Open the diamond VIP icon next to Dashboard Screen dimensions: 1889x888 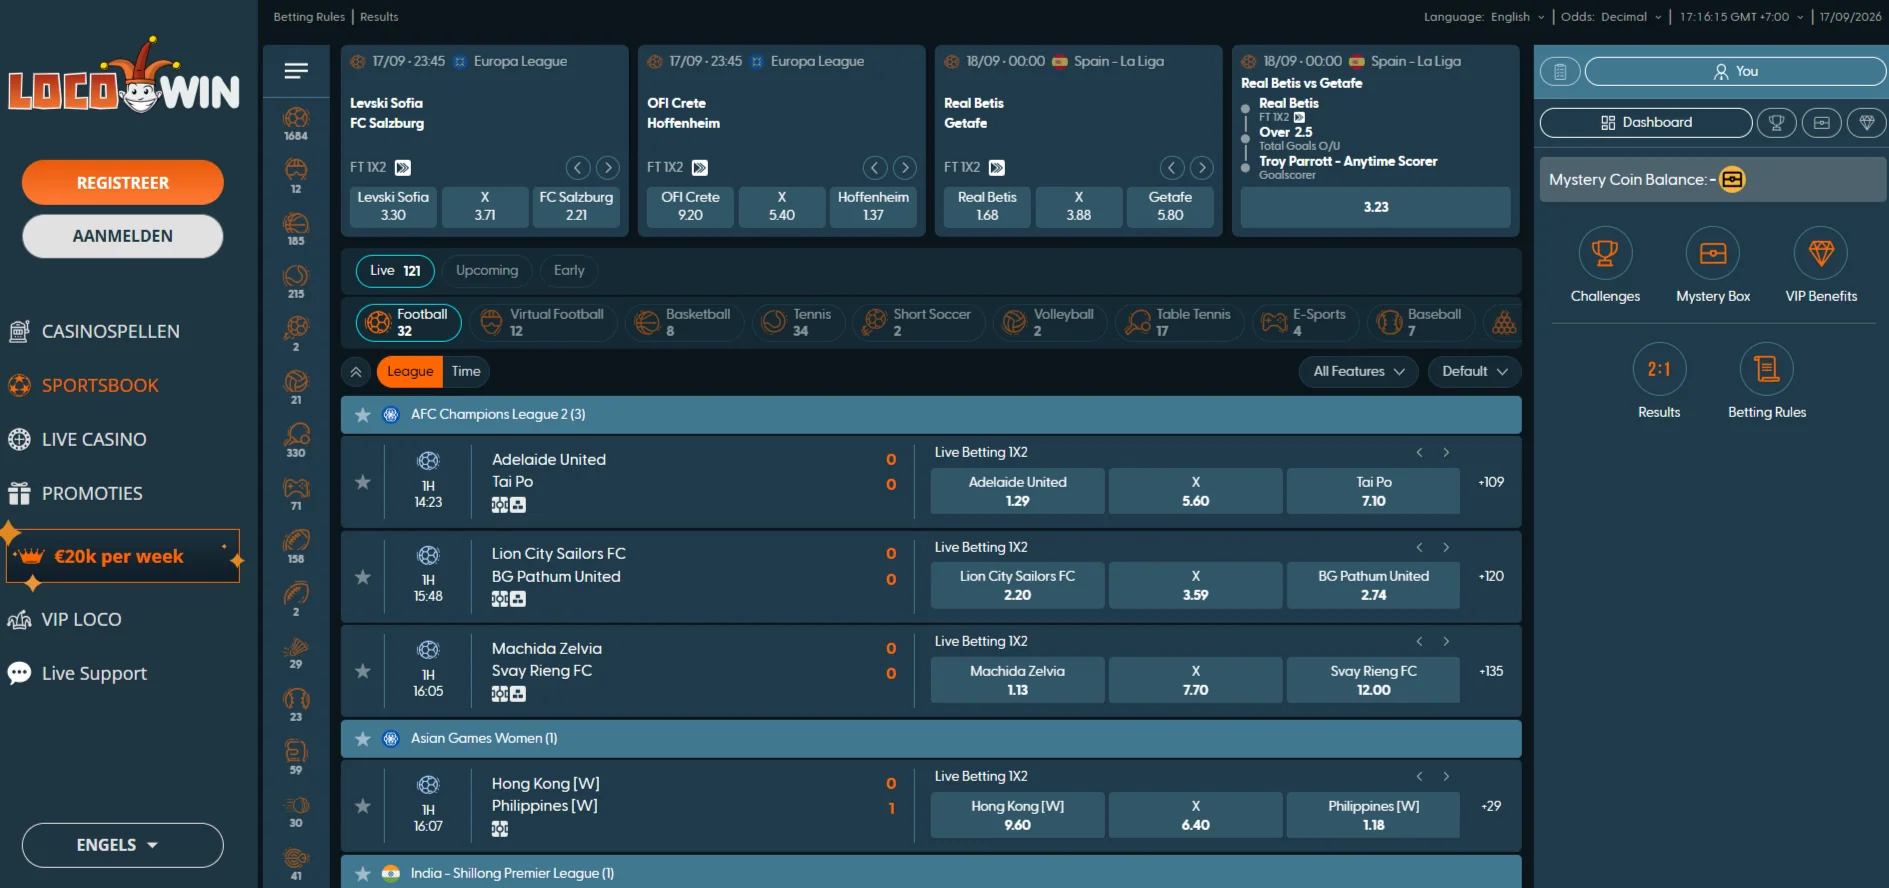click(x=1866, y=123)
